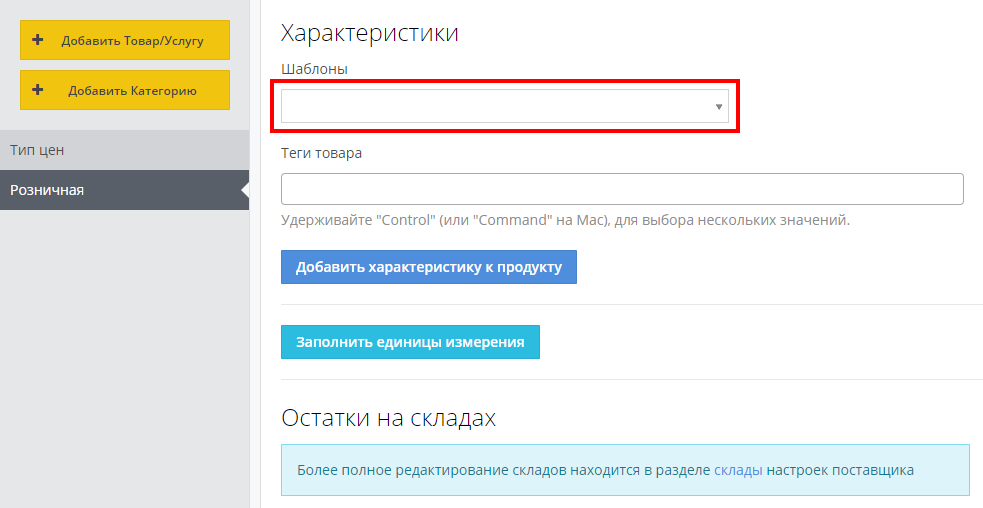Click the Характеристики section heading
983x508 pixels.
[x=370, y=33]
